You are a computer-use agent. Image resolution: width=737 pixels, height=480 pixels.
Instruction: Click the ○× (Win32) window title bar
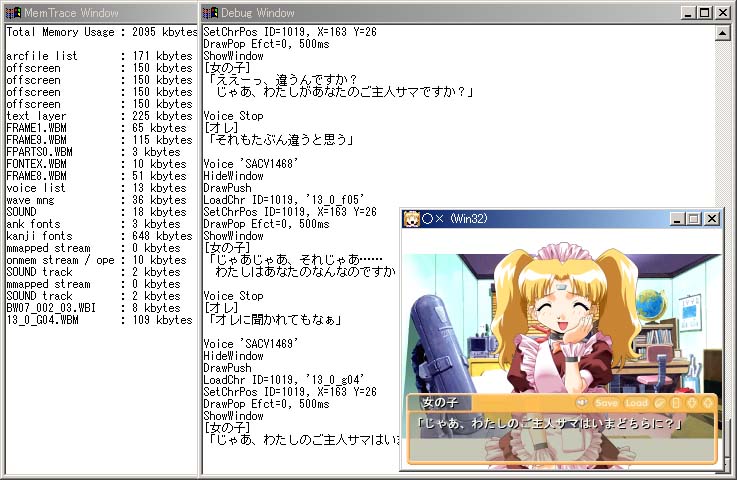pyautogui.click(x=562, y=219)
